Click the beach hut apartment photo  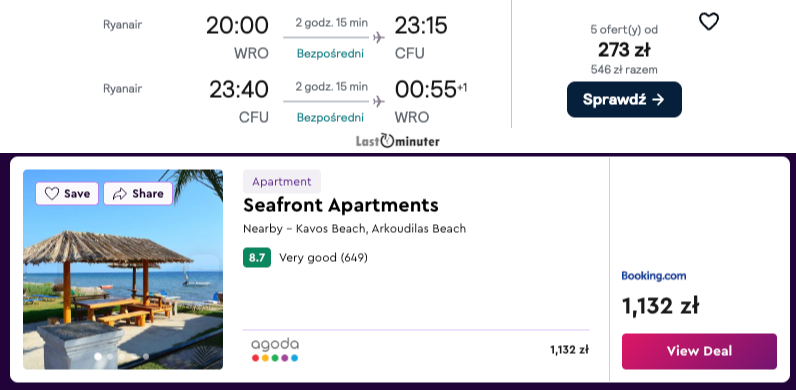pyautogui.click(x=123, y=269)
